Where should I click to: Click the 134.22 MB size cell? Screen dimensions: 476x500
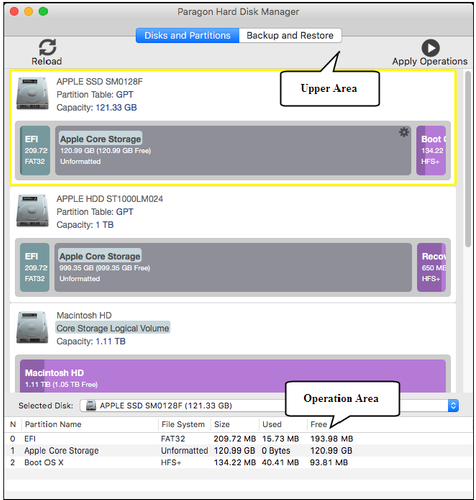235,463
